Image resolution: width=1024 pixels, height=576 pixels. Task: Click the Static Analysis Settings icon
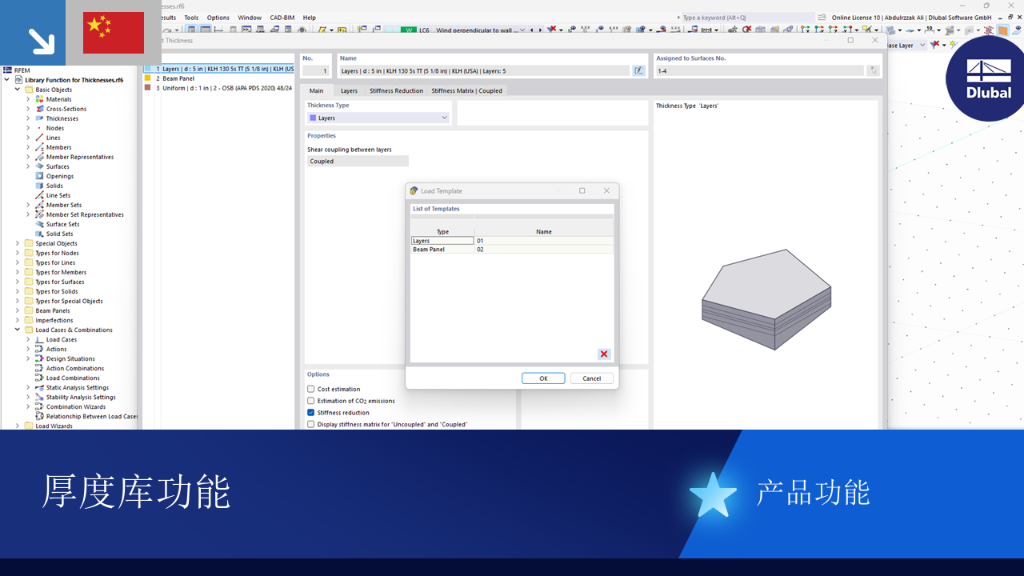(x=39, y=387)
